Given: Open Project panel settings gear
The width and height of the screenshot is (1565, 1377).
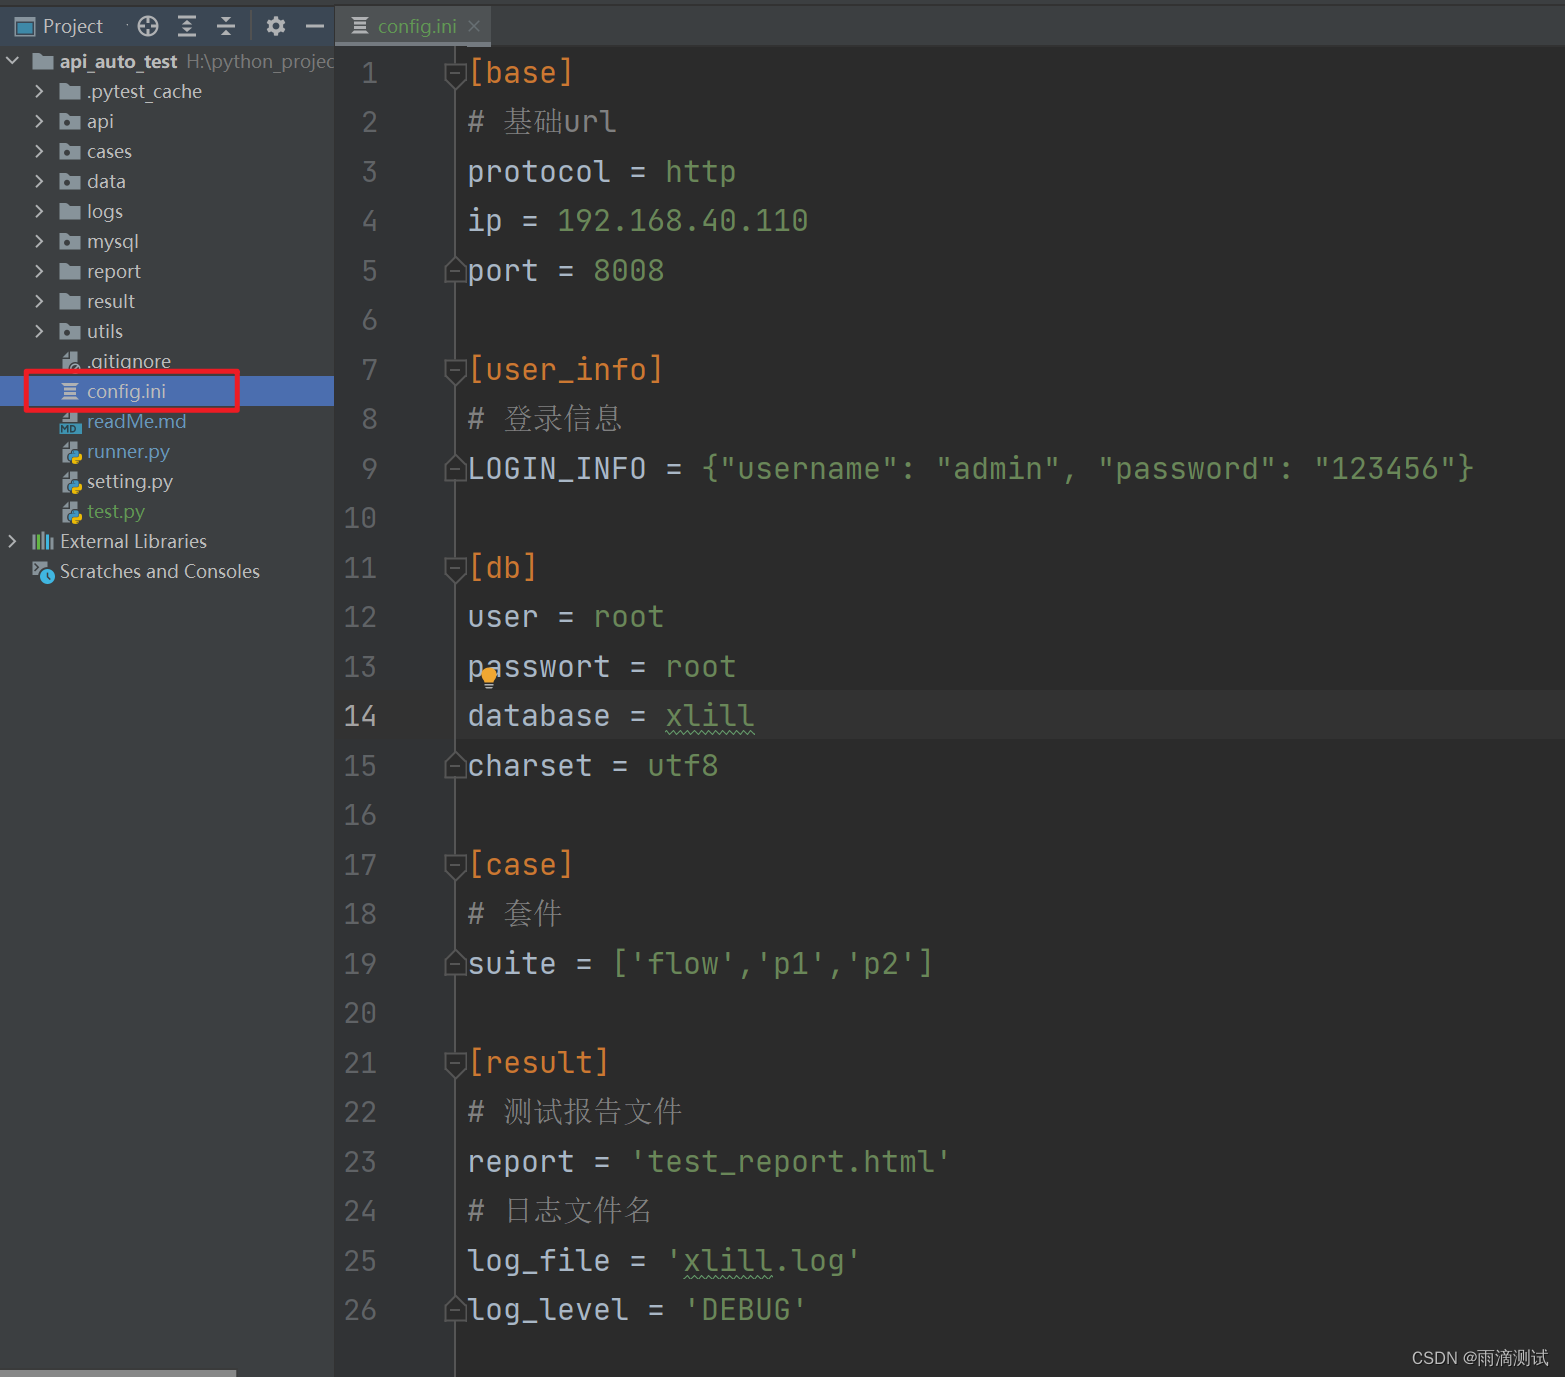Looking at the screenshot, I should 276,26.
